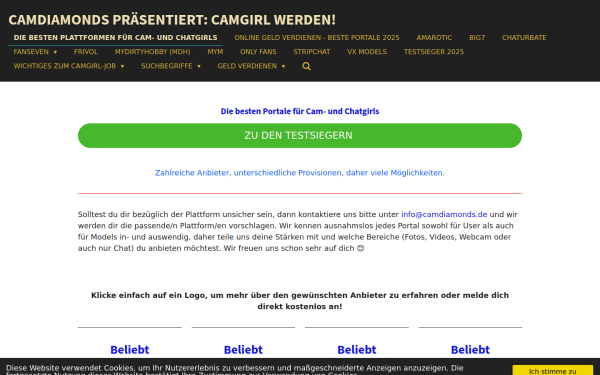
Task: Open the STRIPCHAT menu item
Action: pos(311,52)
